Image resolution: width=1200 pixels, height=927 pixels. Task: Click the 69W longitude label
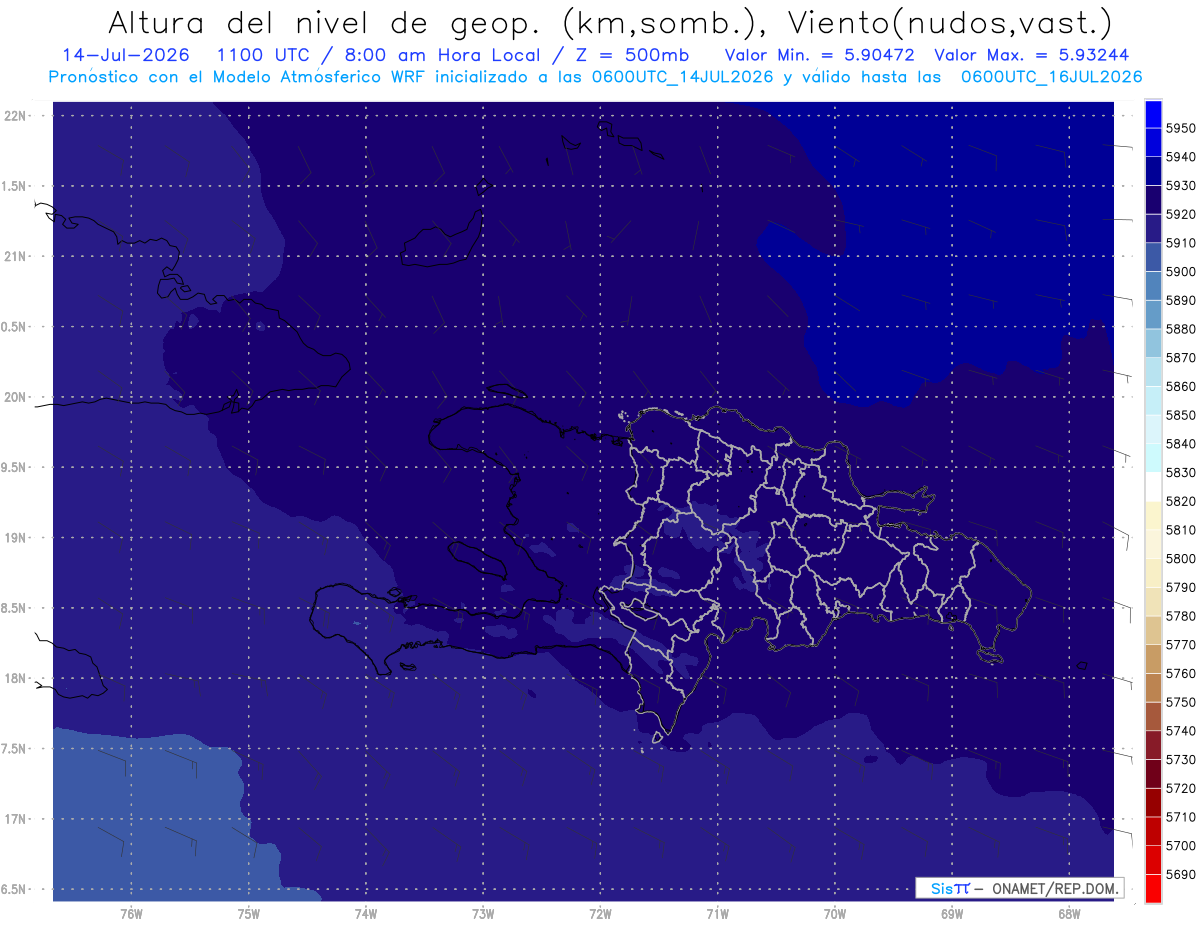[x=952, y=912]
